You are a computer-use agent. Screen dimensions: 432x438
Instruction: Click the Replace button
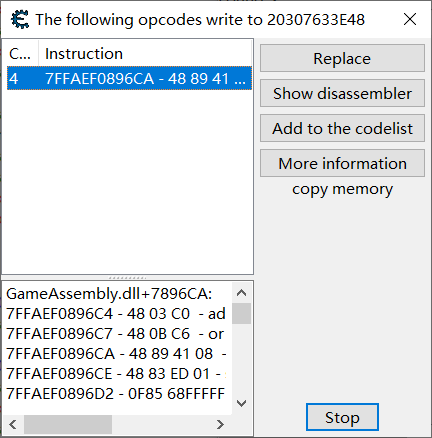tap(342, 58)
